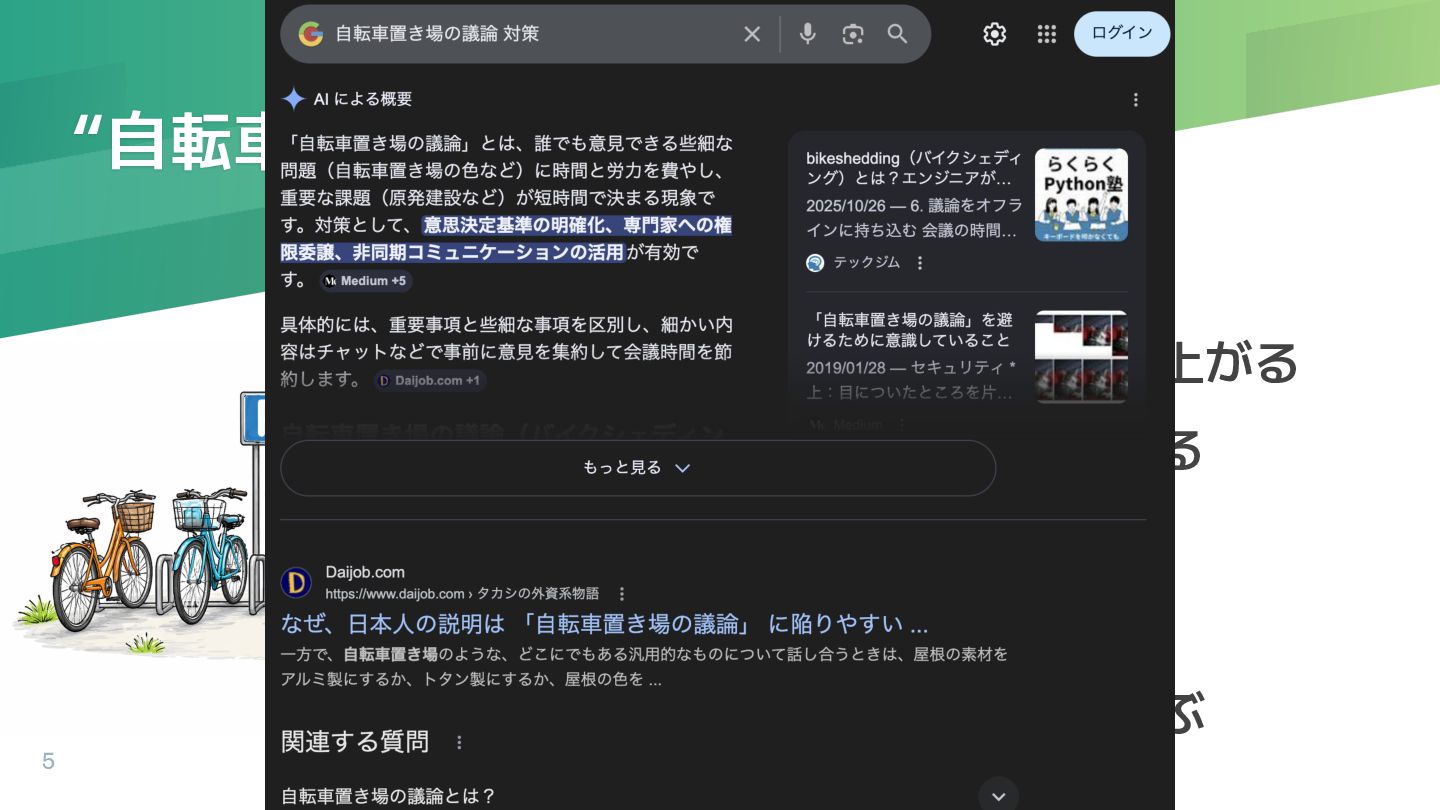Click the AI による概要 heading

click(x=363, y=99)
